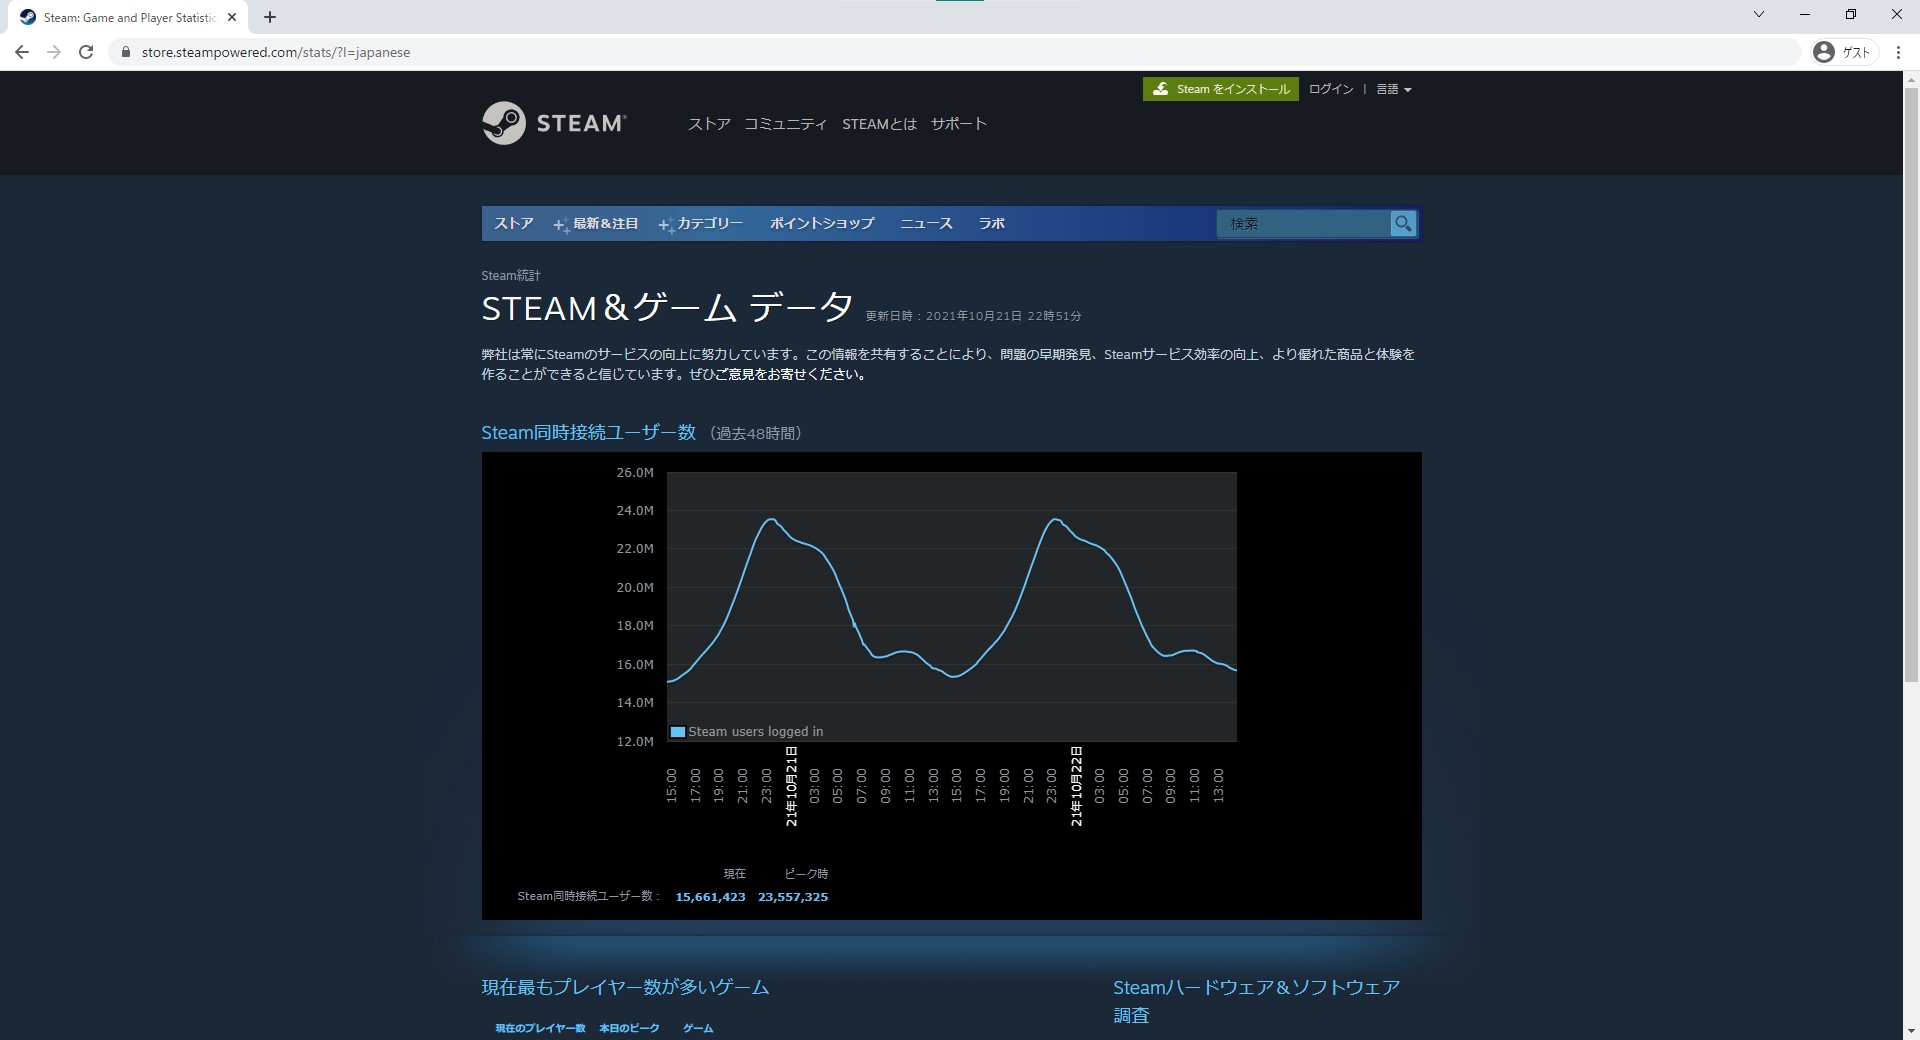This screenshot has width=1920, height=1040.
Task: Select ストア tab in the blue store bar
Action: (514, 223)
